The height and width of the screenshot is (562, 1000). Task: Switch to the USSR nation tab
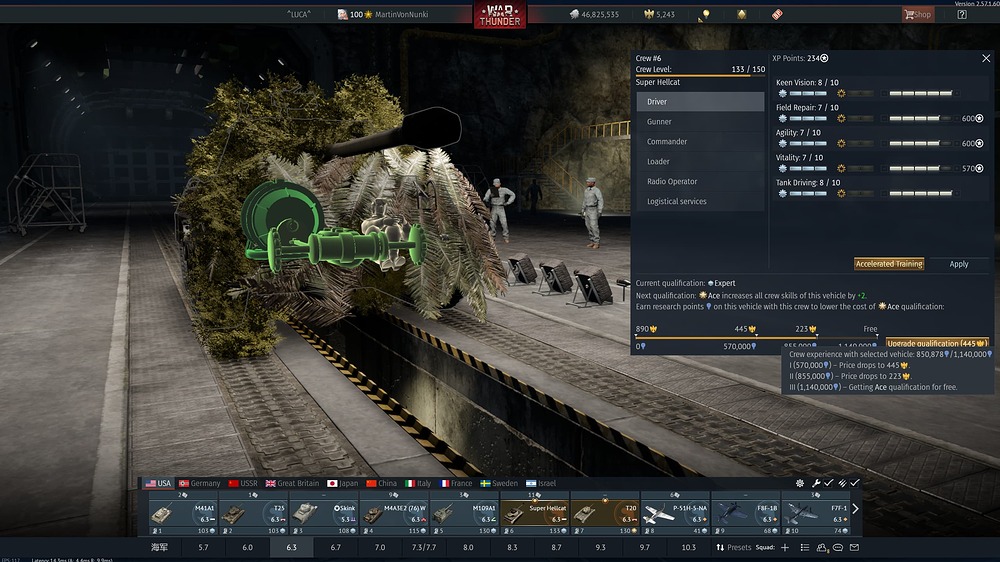[x=244, y=483]
